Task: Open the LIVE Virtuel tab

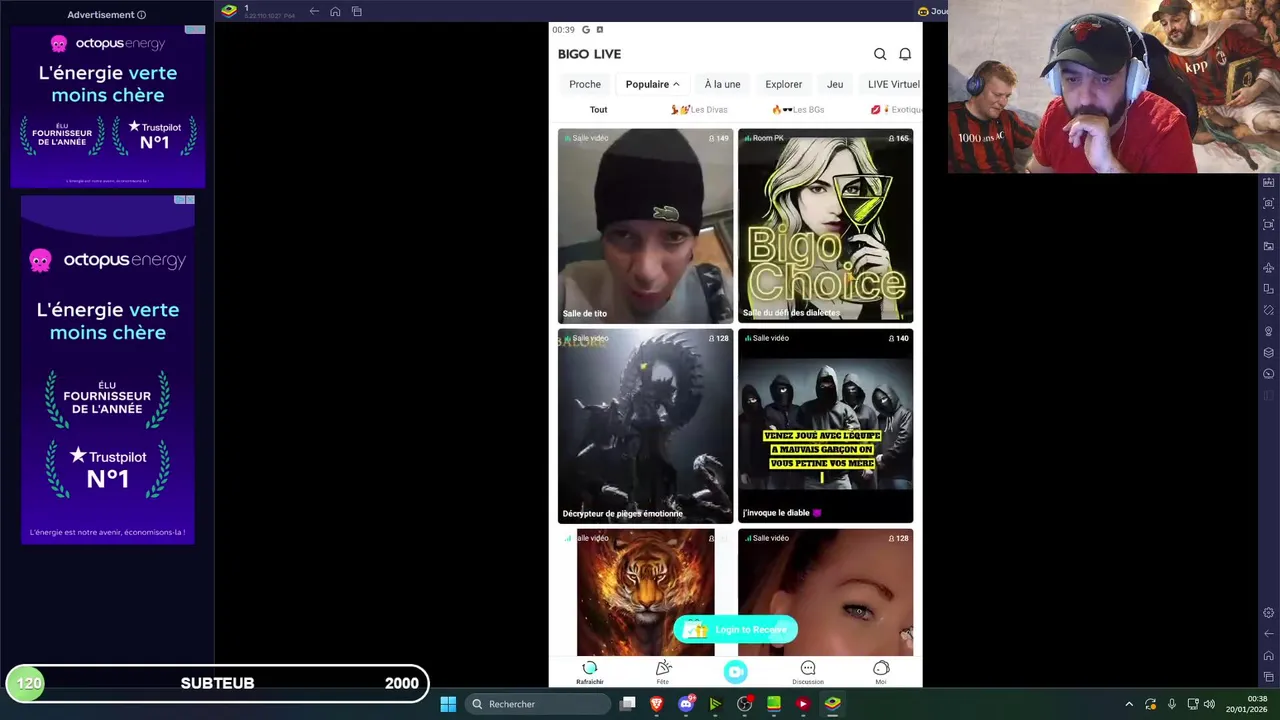Action: pyautogui.click(x=893, y=84)
